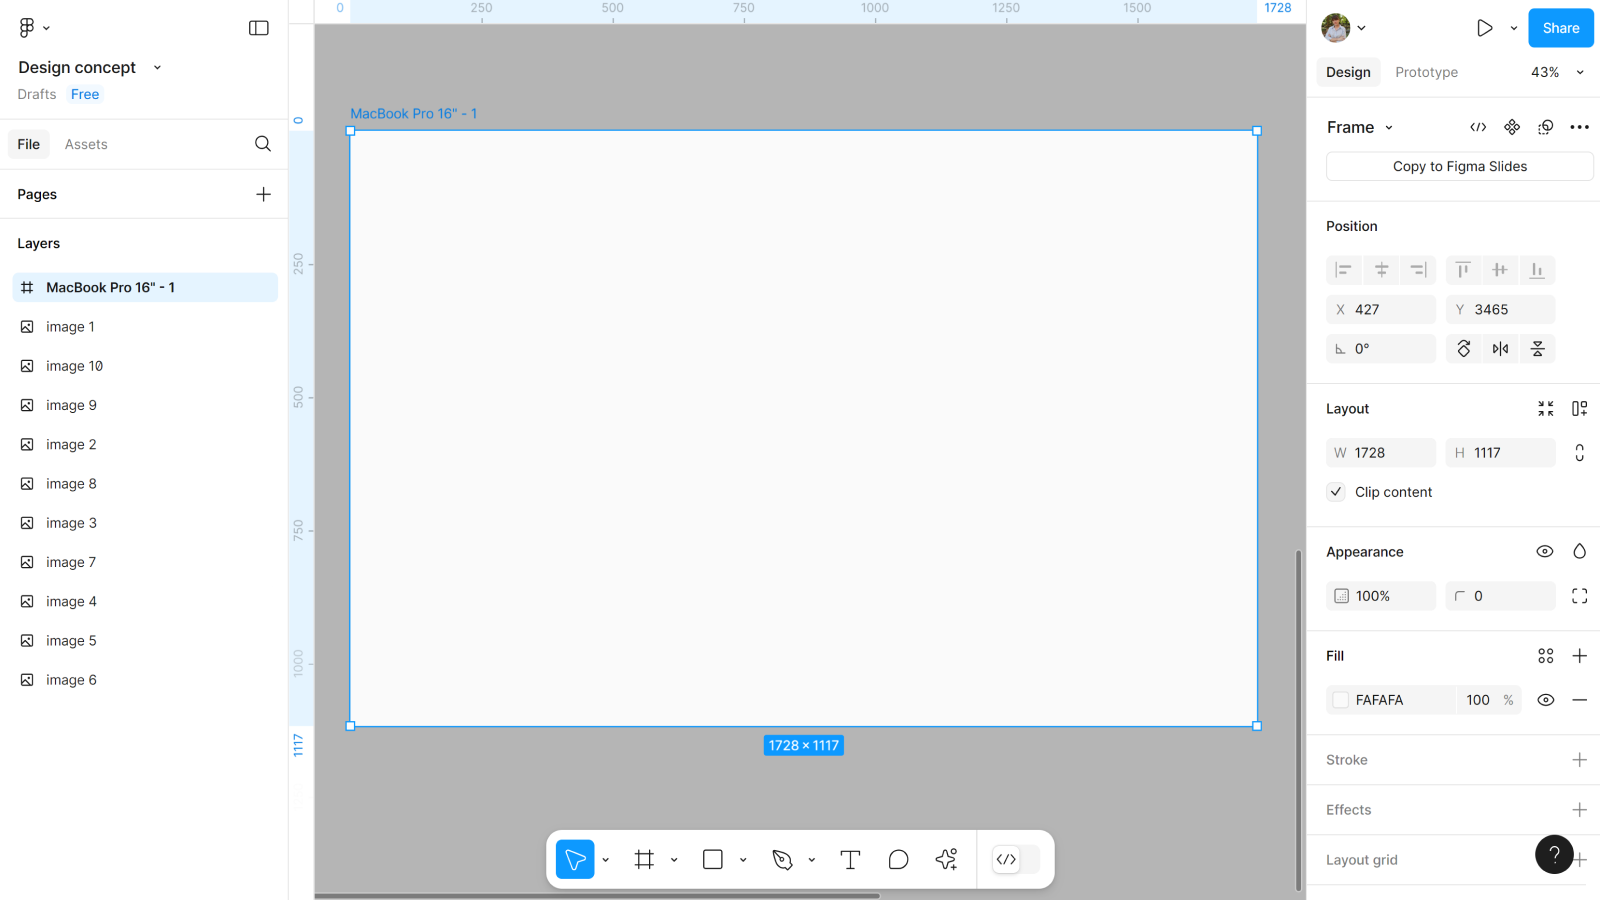Toggle Appearance layer visibility eye
Screen dimensions: 1600x900
coord(1544,552)
